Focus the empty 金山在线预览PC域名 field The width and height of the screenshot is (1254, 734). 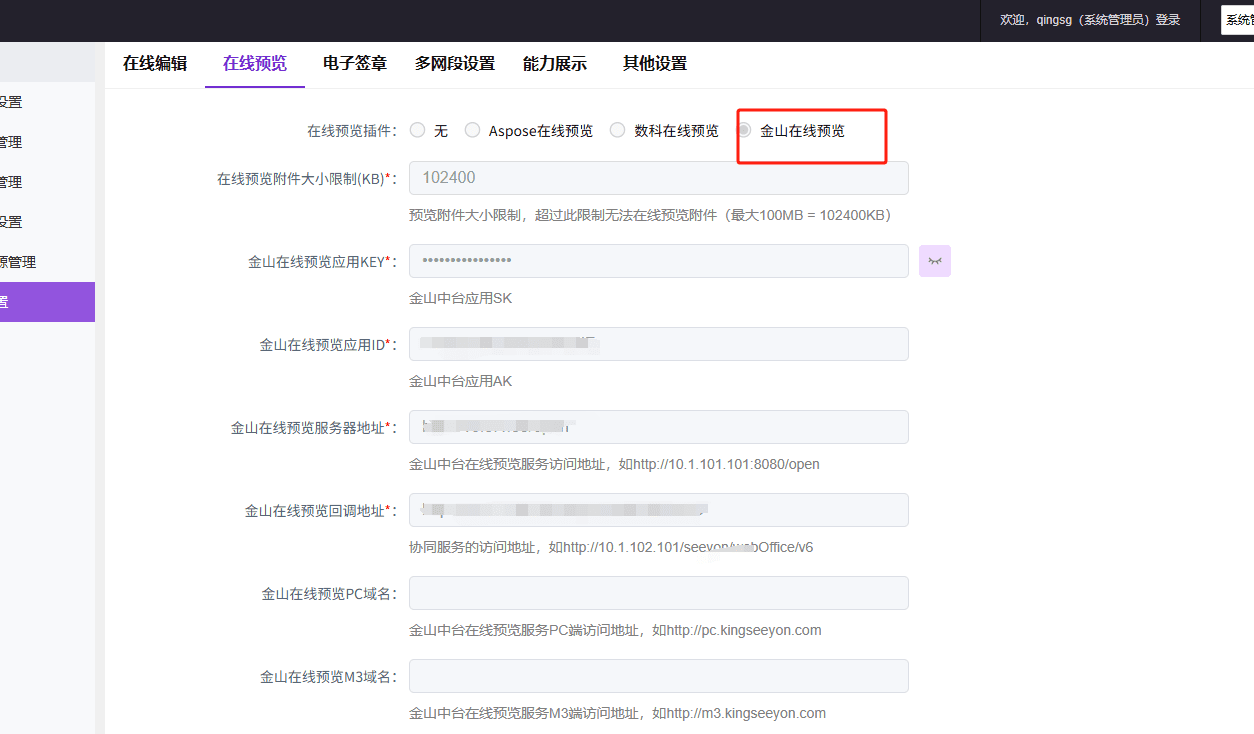(x=659, y=593)
